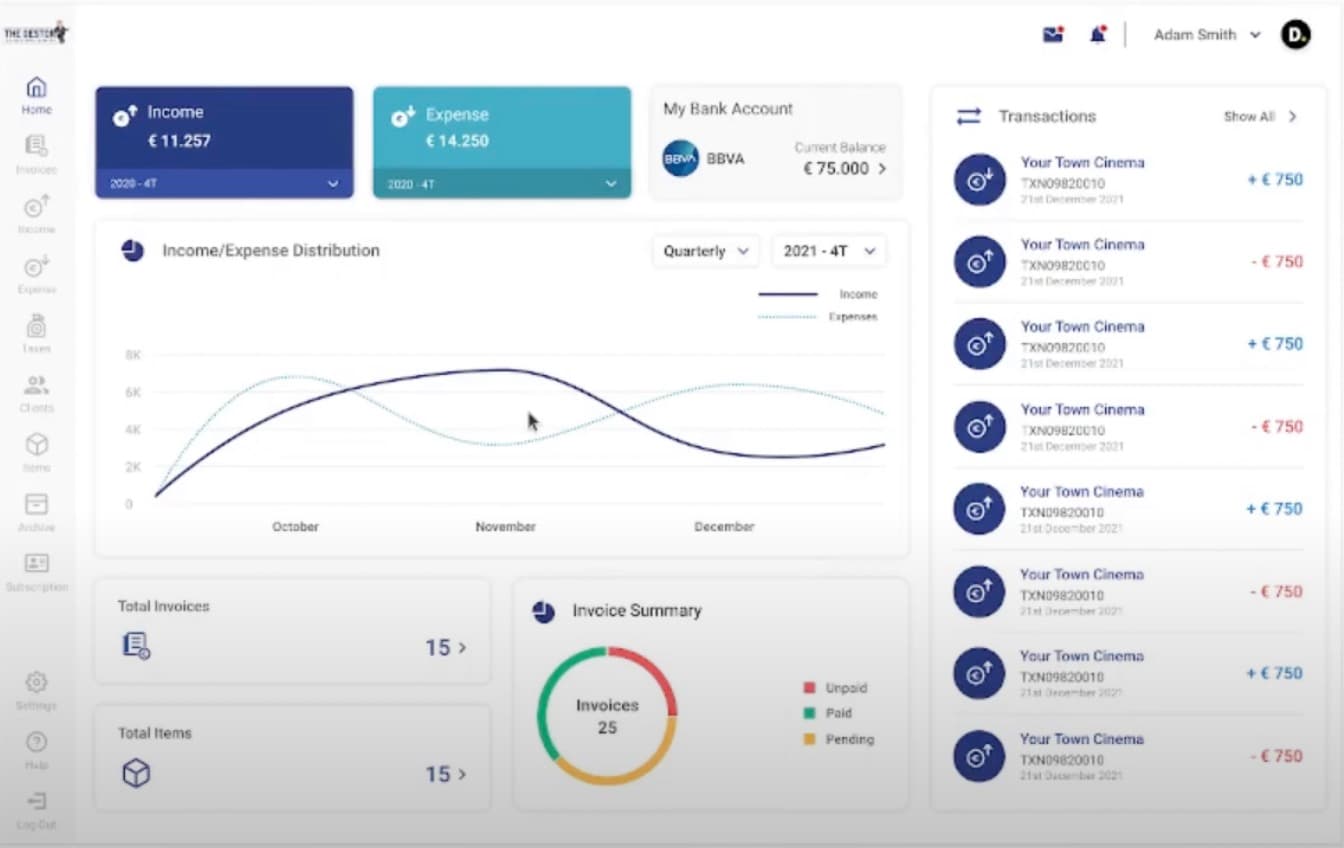Select the first Your Town Cinema transaction
Image resolution: width=1344 pixels, height=848 pixels.
(1128, 180)
